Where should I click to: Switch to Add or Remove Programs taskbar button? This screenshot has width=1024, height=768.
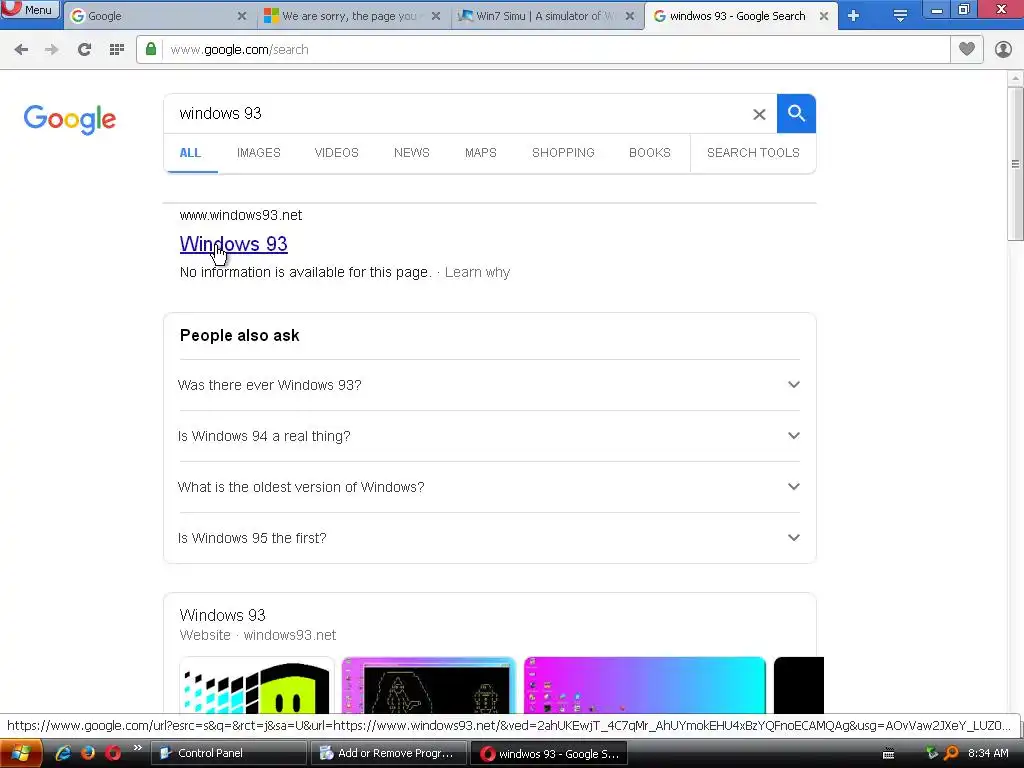coord(388,753)
